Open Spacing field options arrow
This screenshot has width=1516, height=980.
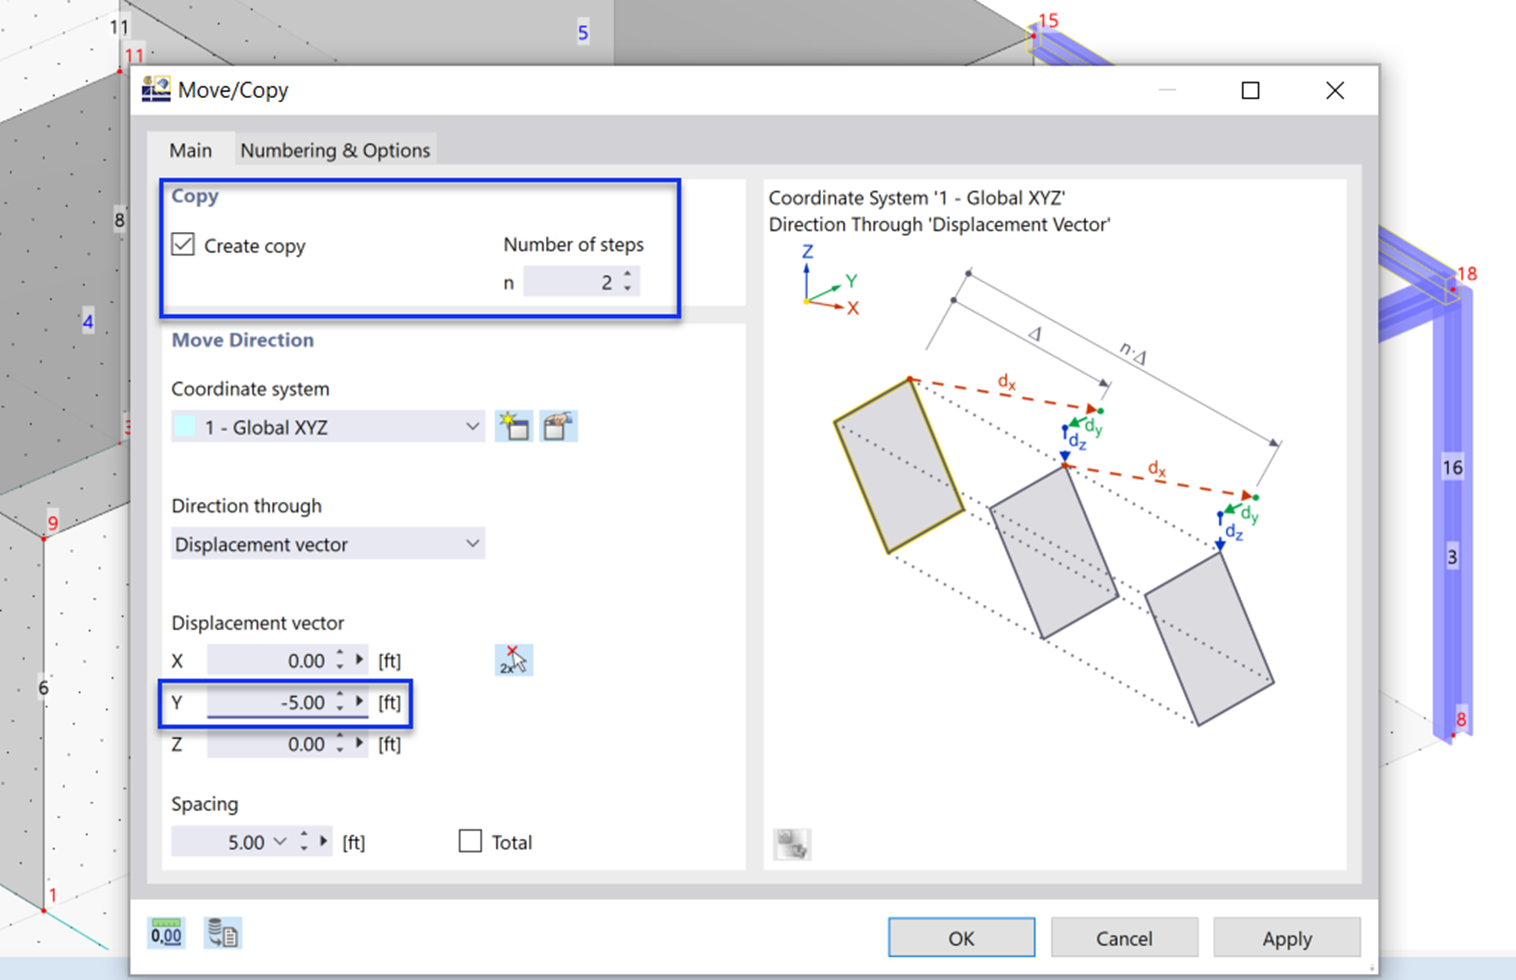(x=324, y=842)
